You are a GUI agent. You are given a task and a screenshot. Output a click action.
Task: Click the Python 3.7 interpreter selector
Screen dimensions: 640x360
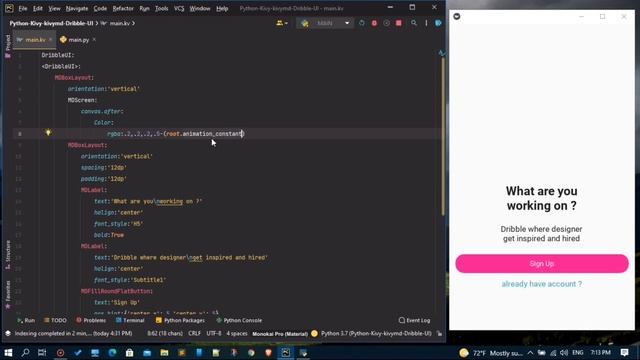point(376,333)
